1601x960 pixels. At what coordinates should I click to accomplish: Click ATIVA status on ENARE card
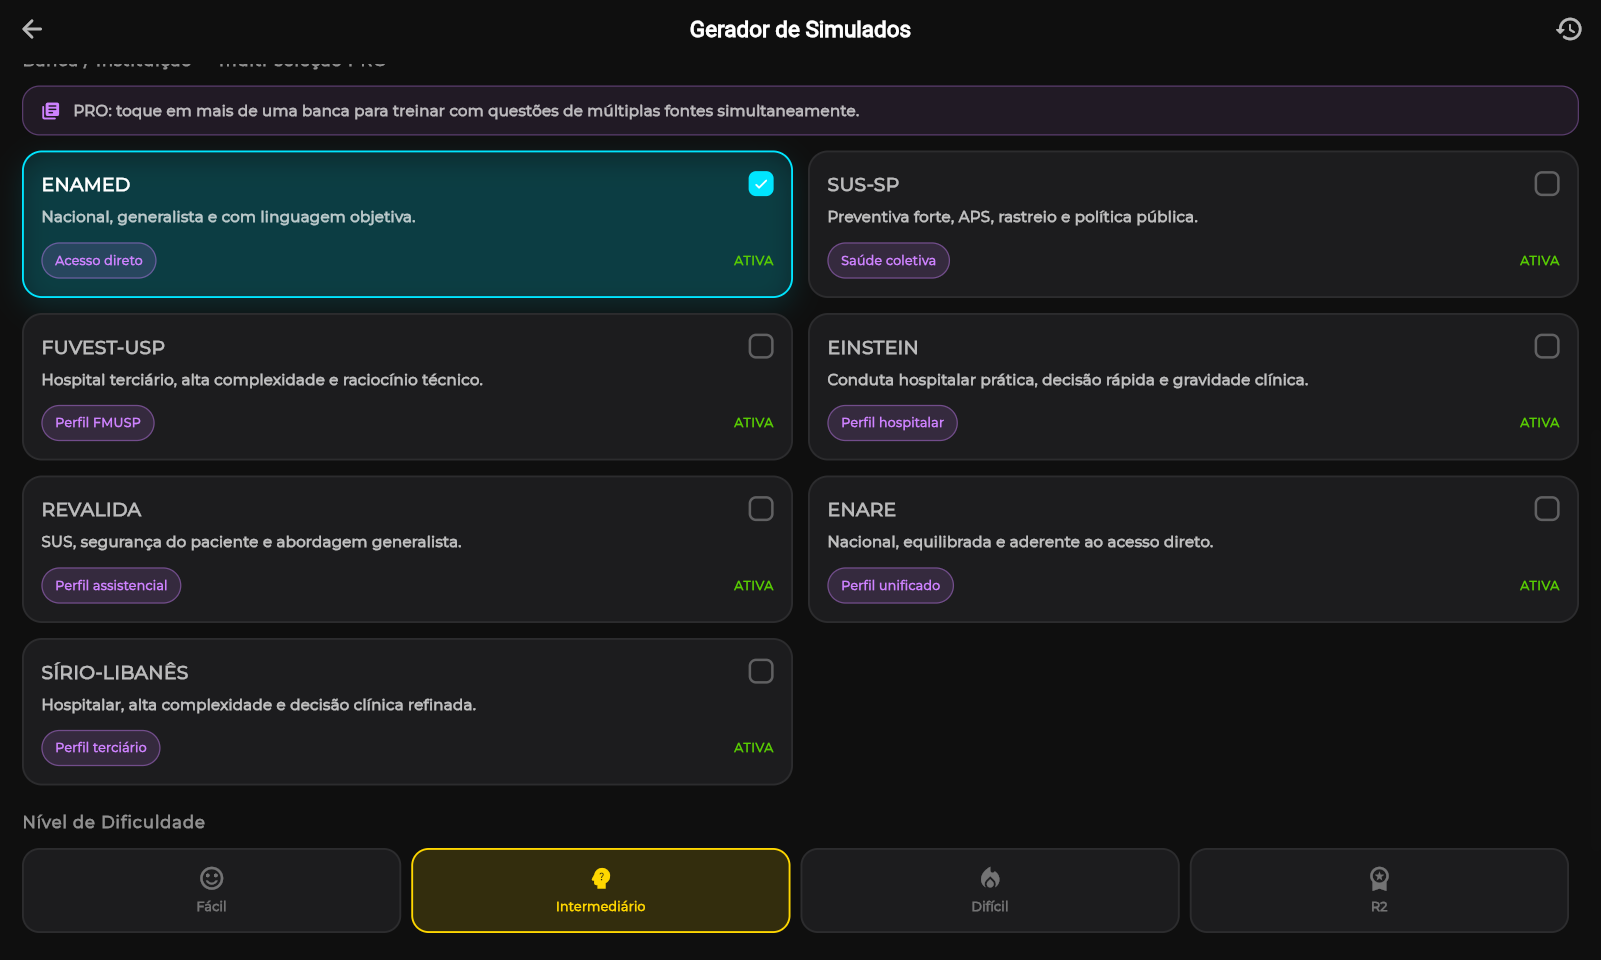point(1539,586)
